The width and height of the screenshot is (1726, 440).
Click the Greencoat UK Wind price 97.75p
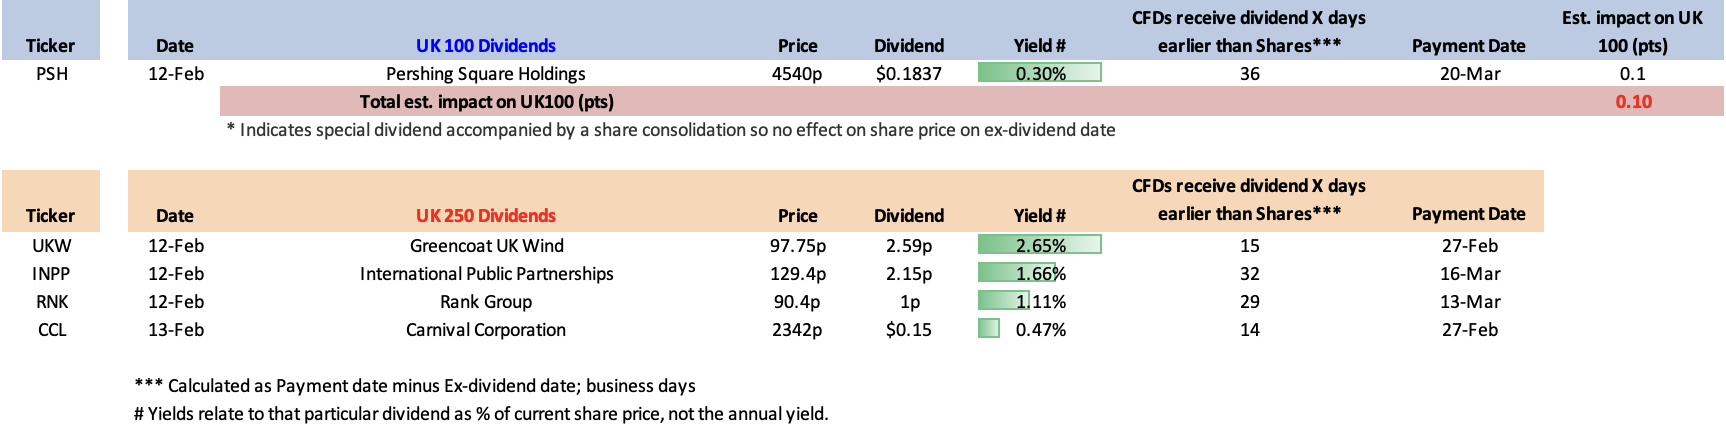(x=797, y=246)
